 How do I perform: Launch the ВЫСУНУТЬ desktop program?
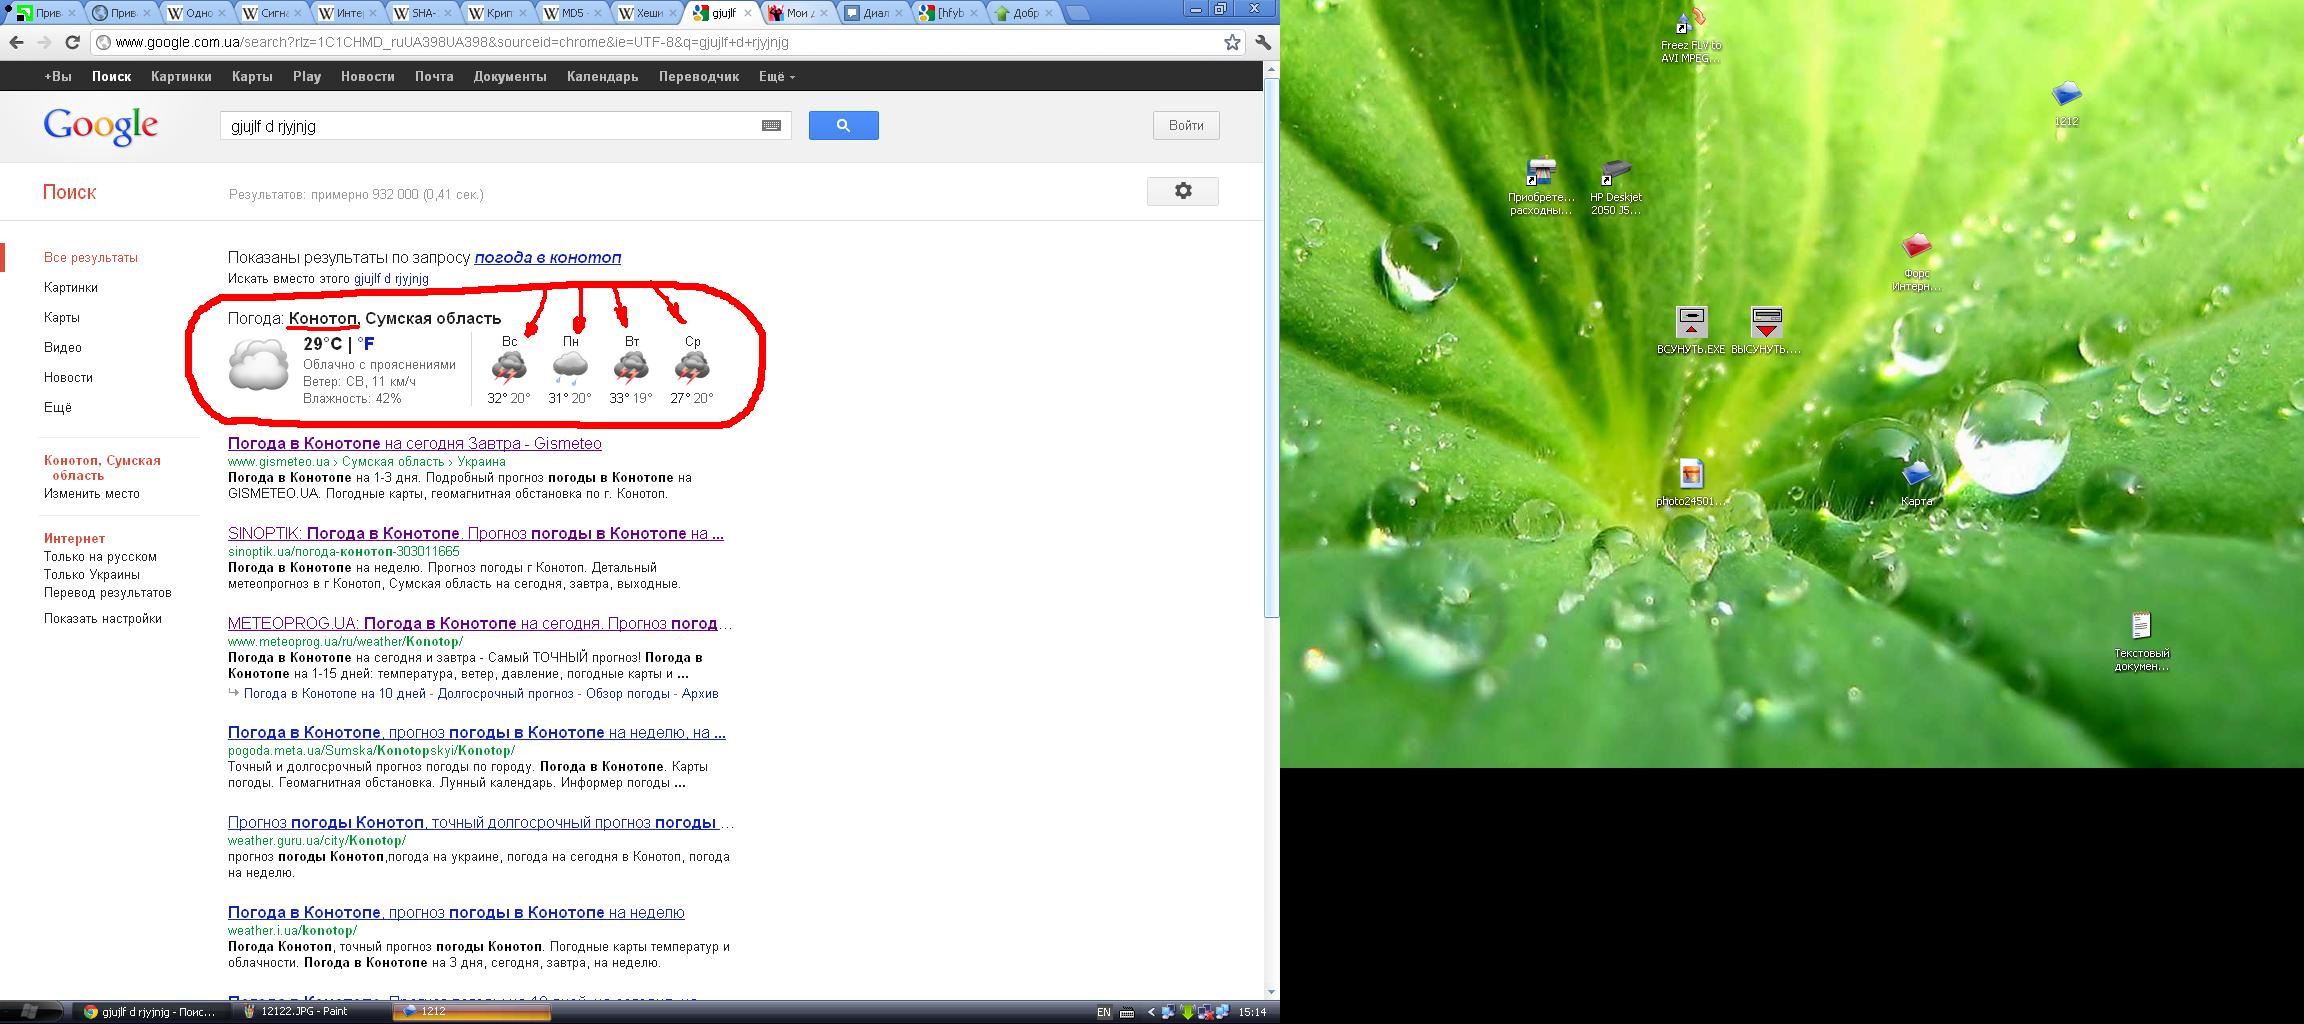(1766, 330)
